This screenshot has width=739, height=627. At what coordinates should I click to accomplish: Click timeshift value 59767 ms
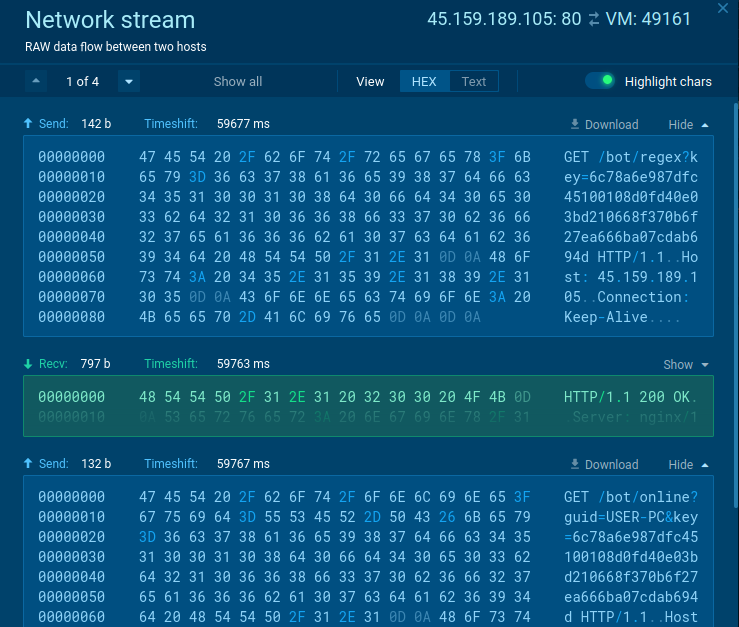[243, 463]
